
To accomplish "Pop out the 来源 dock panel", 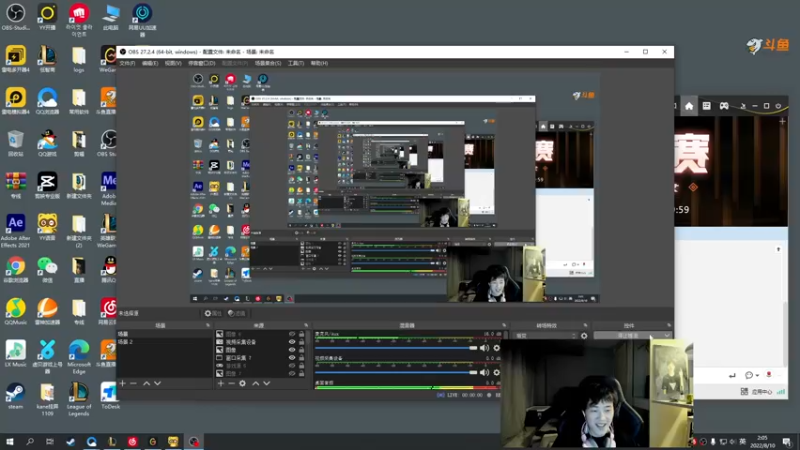I will coord(306,325).
